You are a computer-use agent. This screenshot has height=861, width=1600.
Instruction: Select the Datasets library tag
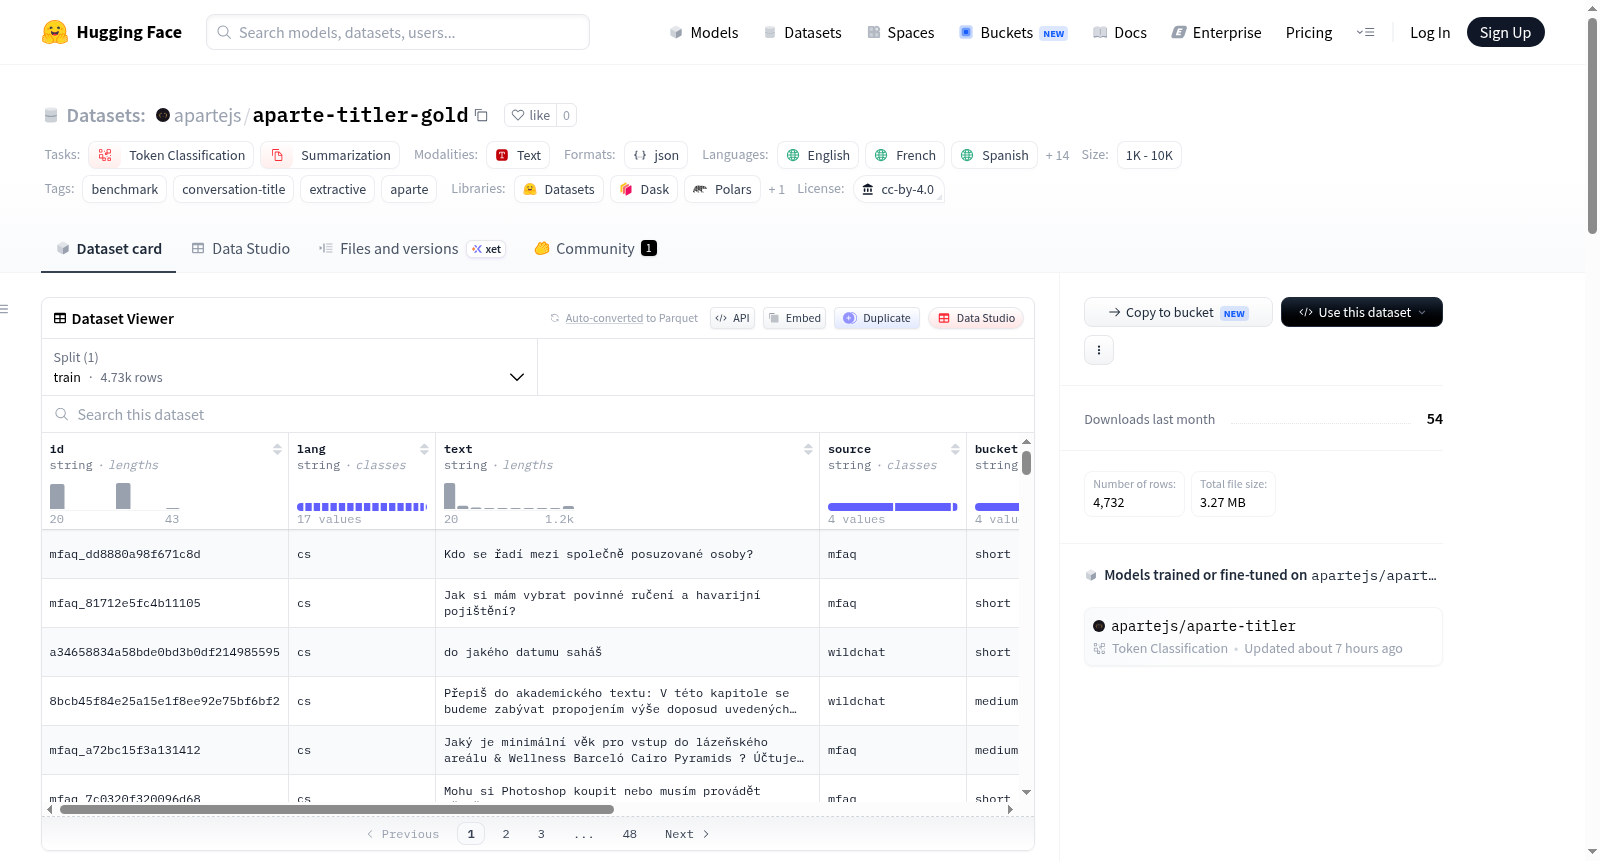pos(559,189)
